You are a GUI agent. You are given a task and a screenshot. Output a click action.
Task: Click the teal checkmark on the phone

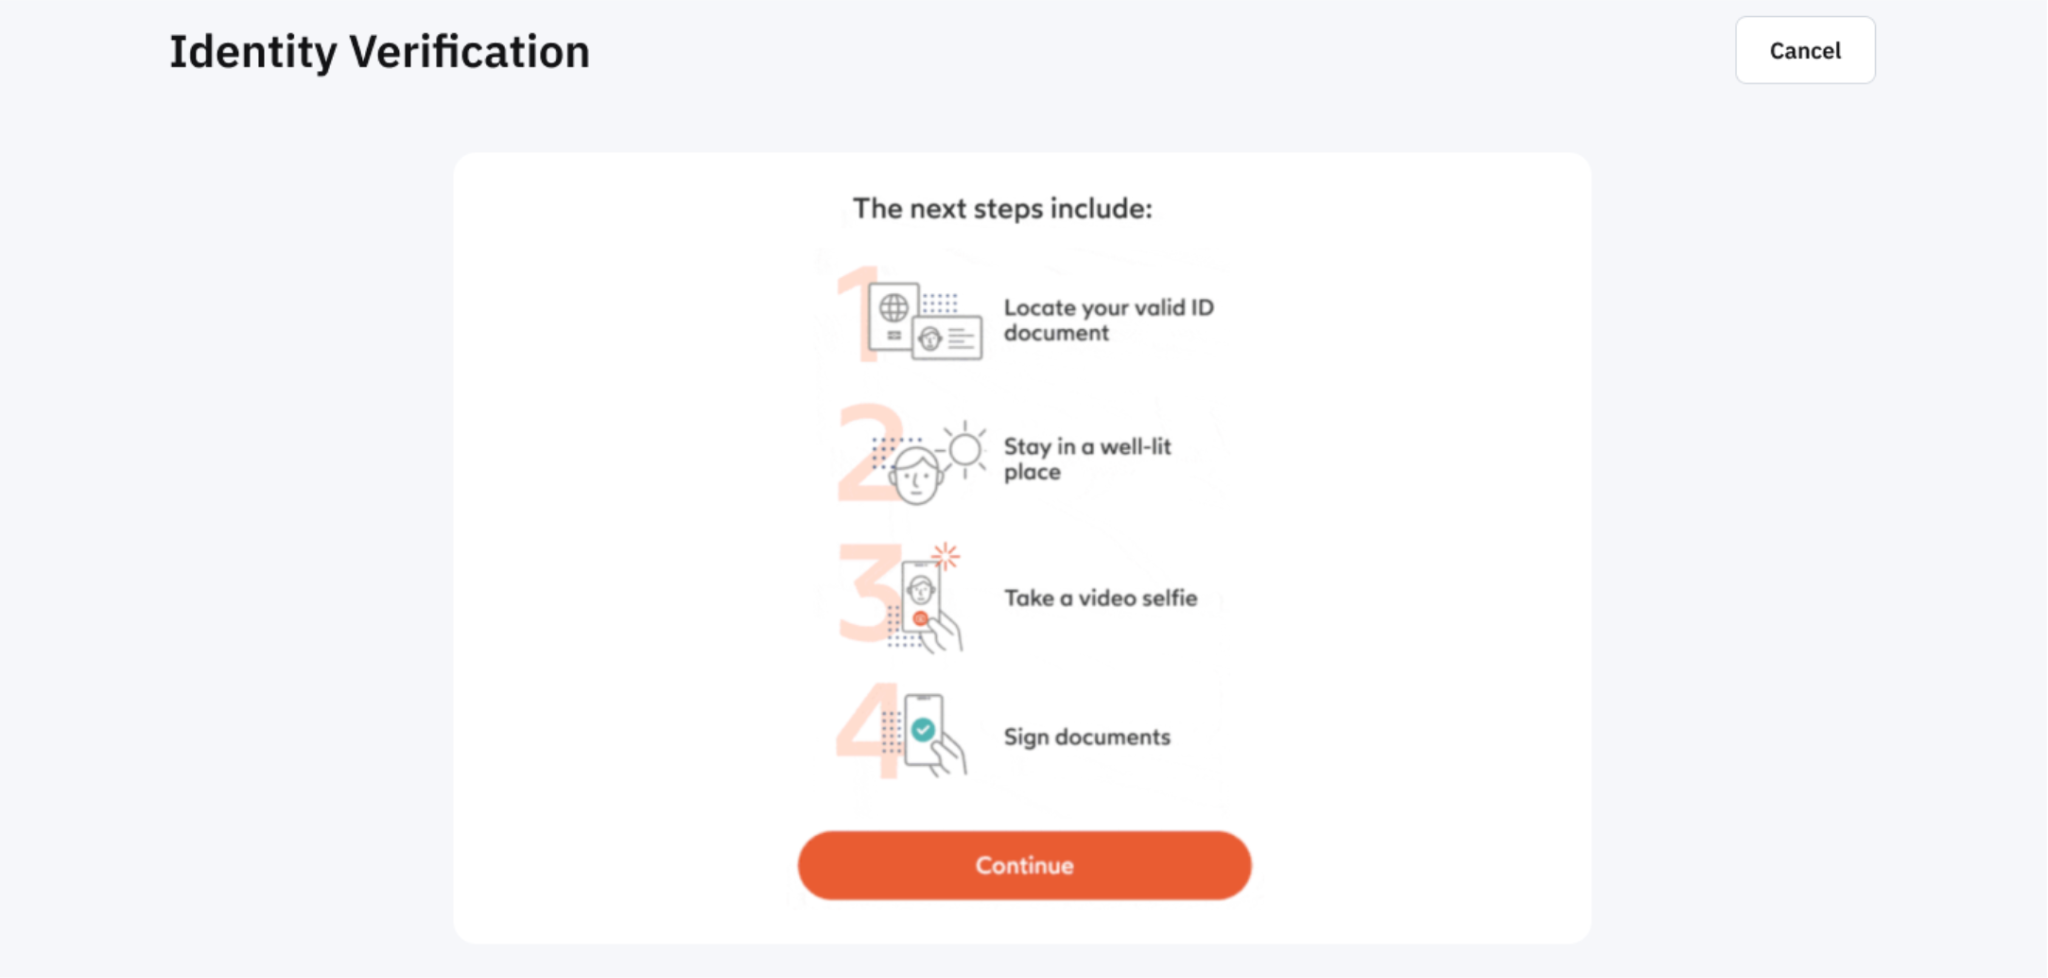pos(923,730)
